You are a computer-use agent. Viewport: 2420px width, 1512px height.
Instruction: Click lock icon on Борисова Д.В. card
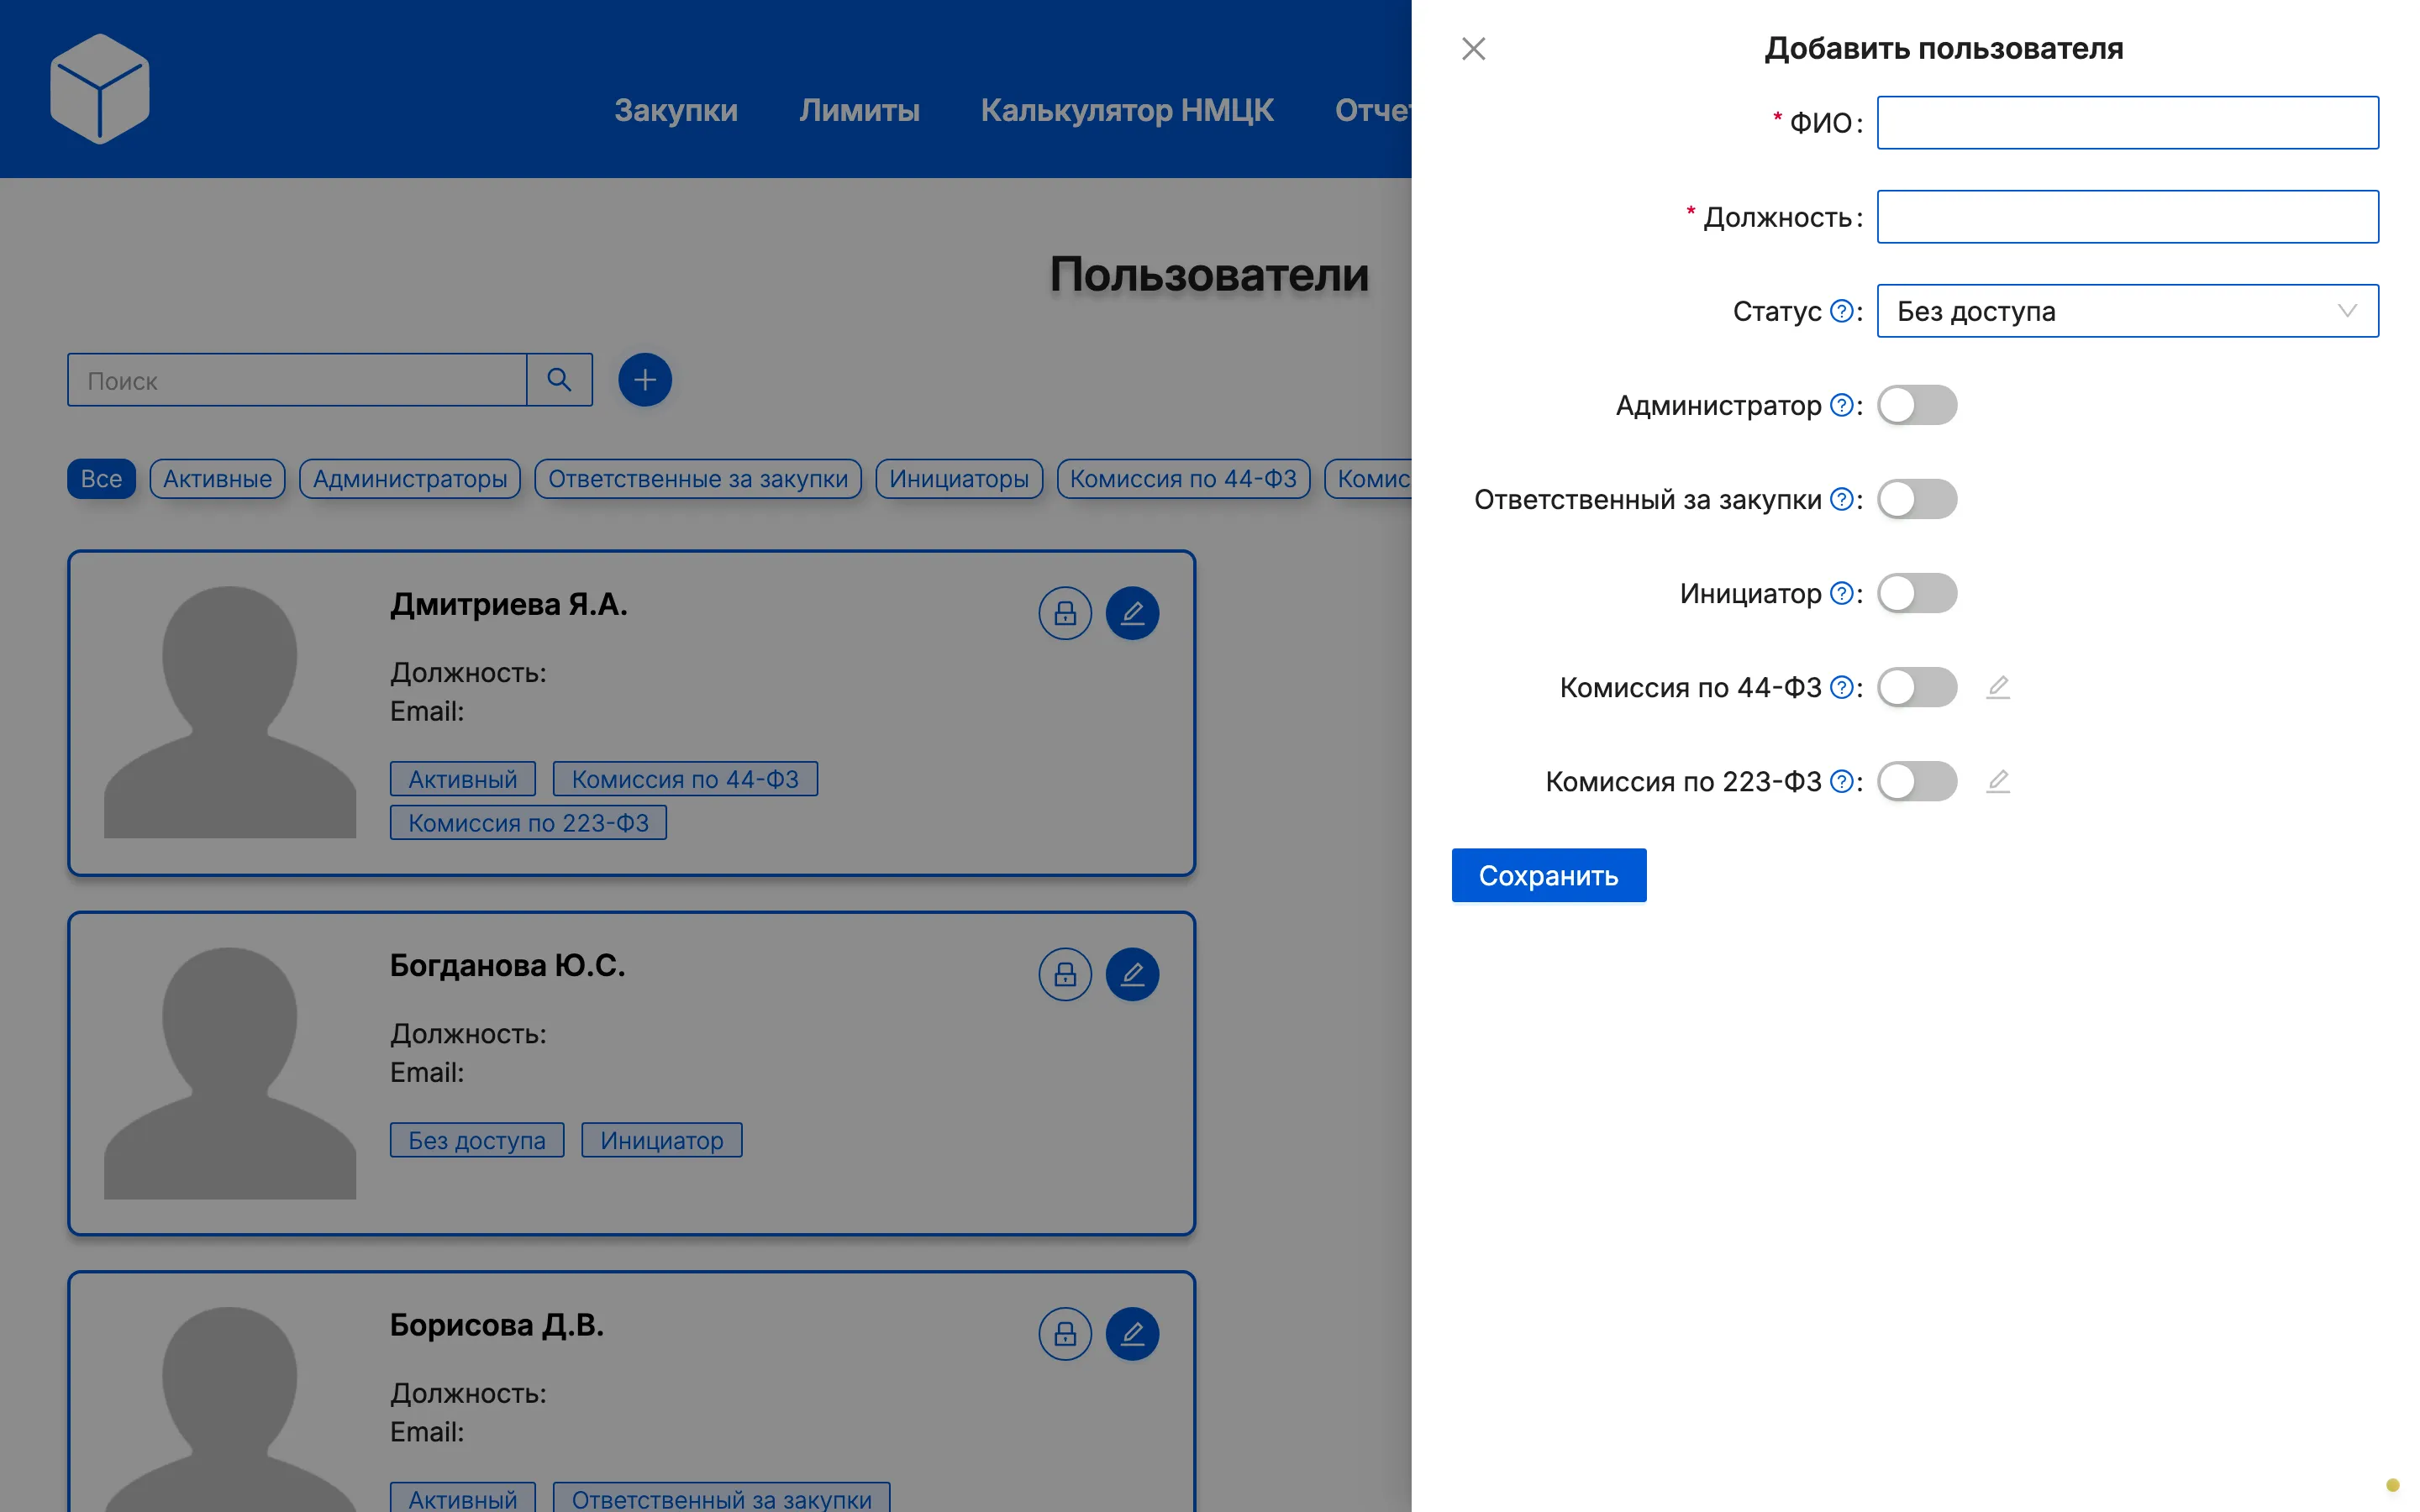tap(1065, 1334)
